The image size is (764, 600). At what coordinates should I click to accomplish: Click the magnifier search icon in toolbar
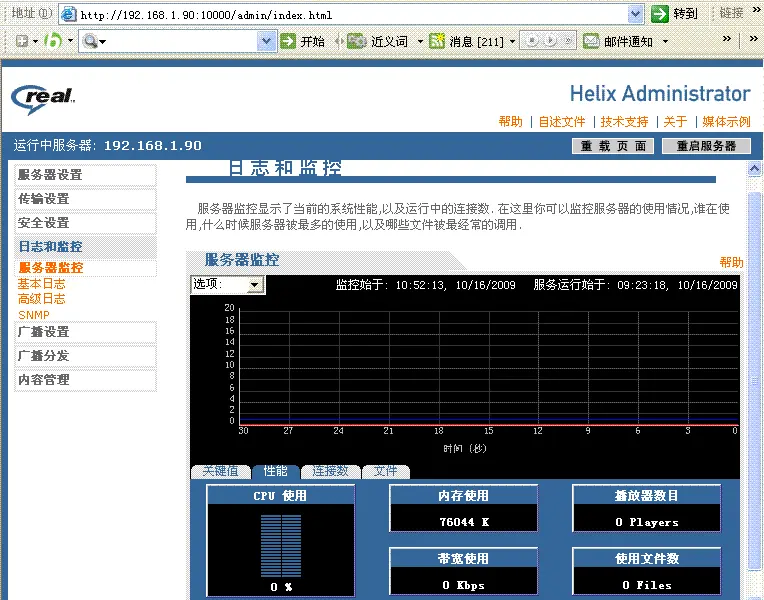click(90, 41)
